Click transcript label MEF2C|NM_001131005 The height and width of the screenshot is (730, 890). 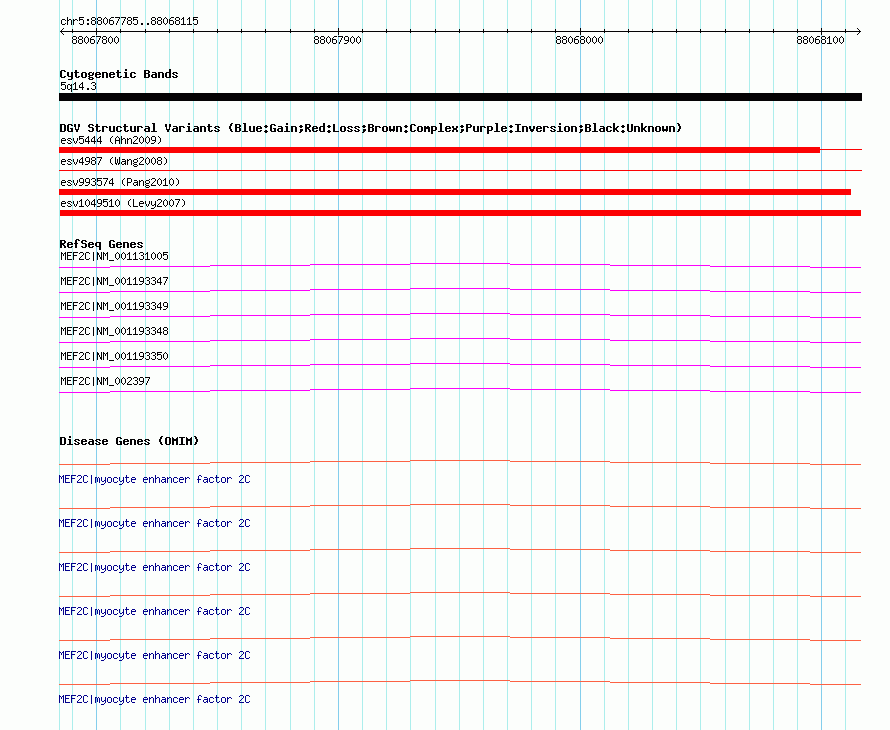point(114,257)
